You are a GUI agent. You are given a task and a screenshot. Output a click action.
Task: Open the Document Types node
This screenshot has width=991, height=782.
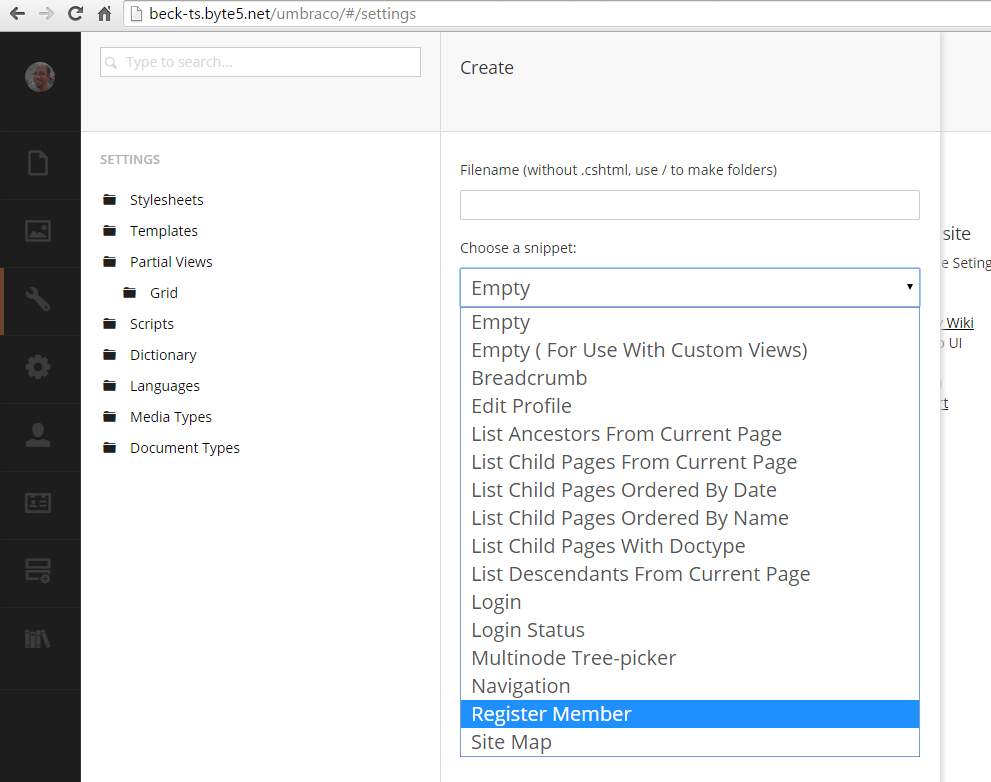point(184,448)
